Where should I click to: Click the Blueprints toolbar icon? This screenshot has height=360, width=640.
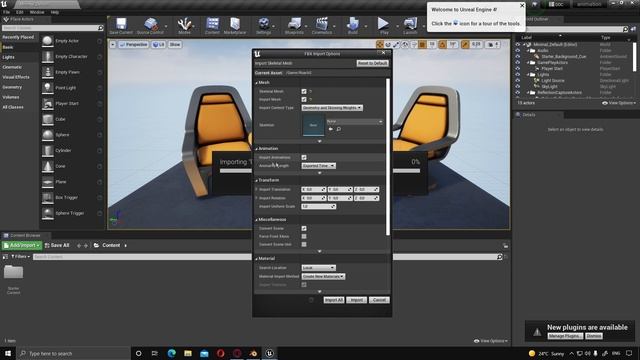click(294, 26)
